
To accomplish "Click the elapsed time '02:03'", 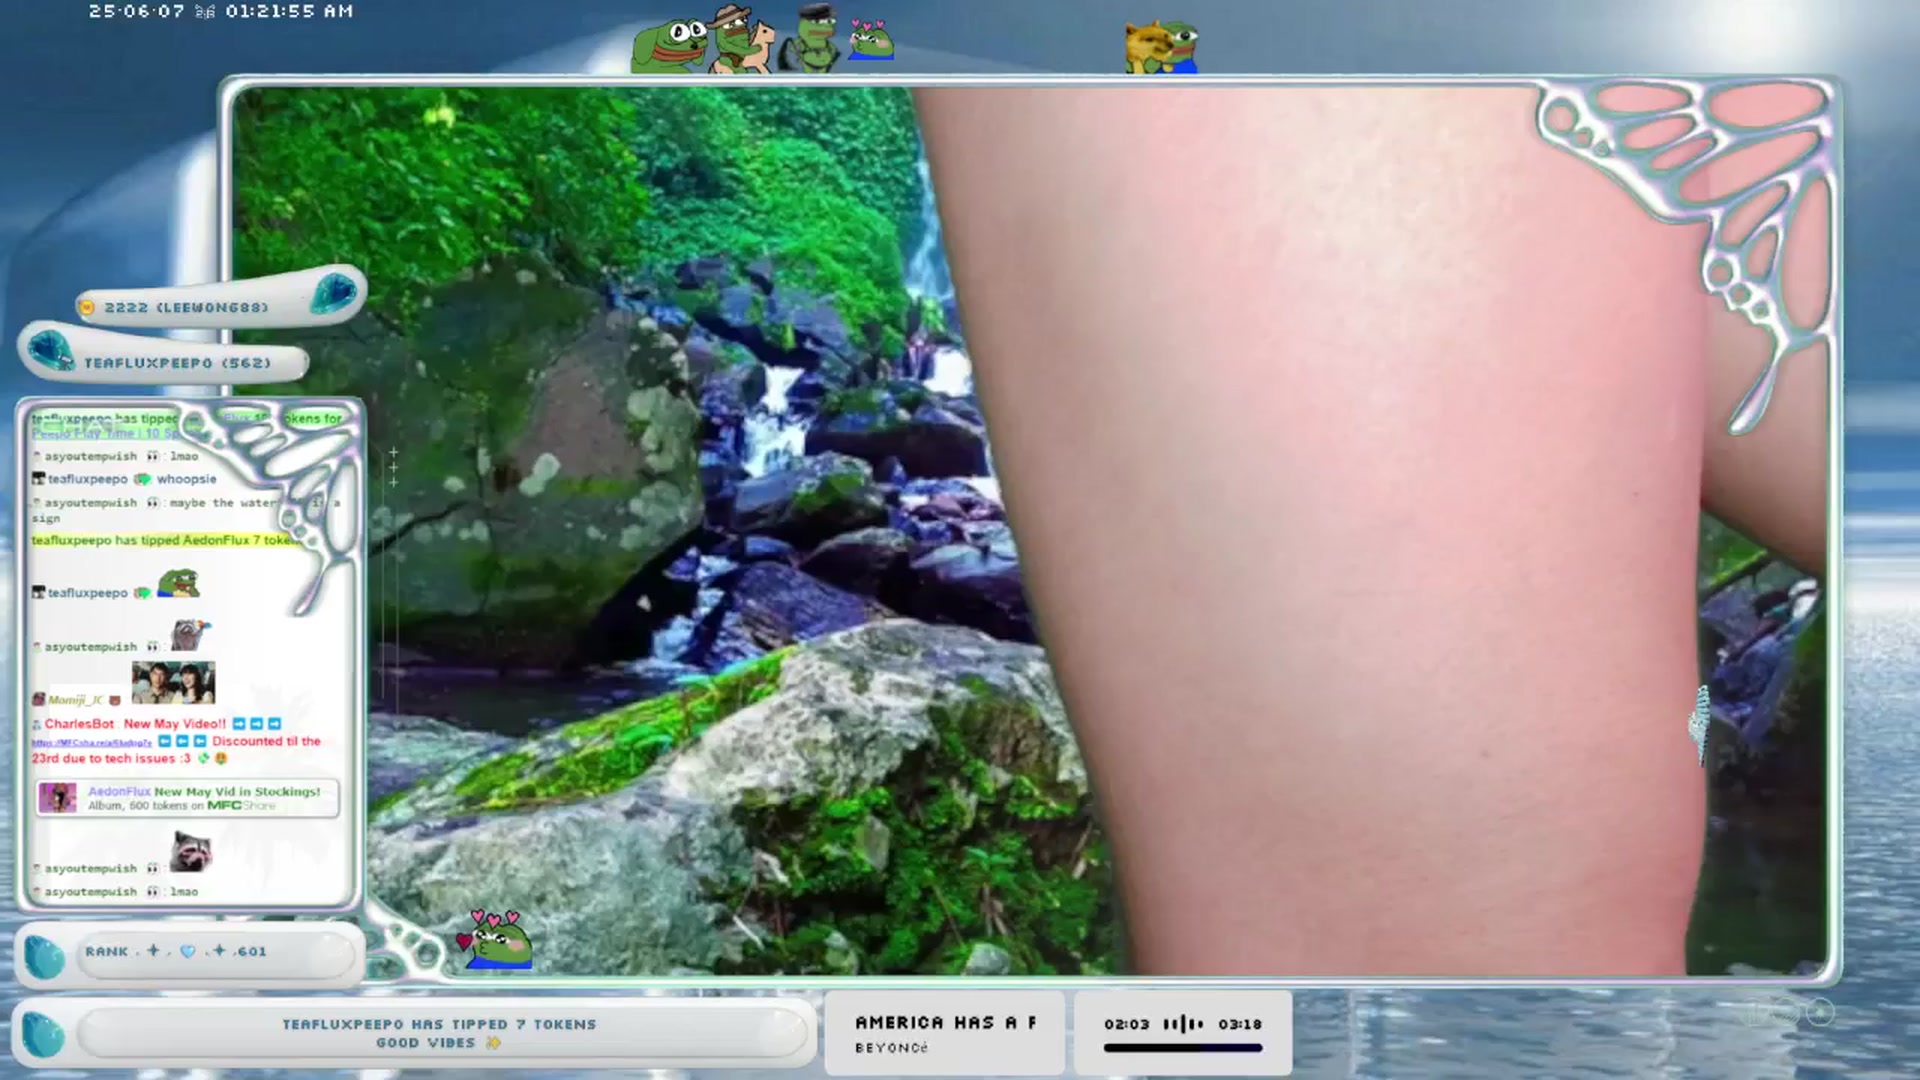I will 1126,1024.
